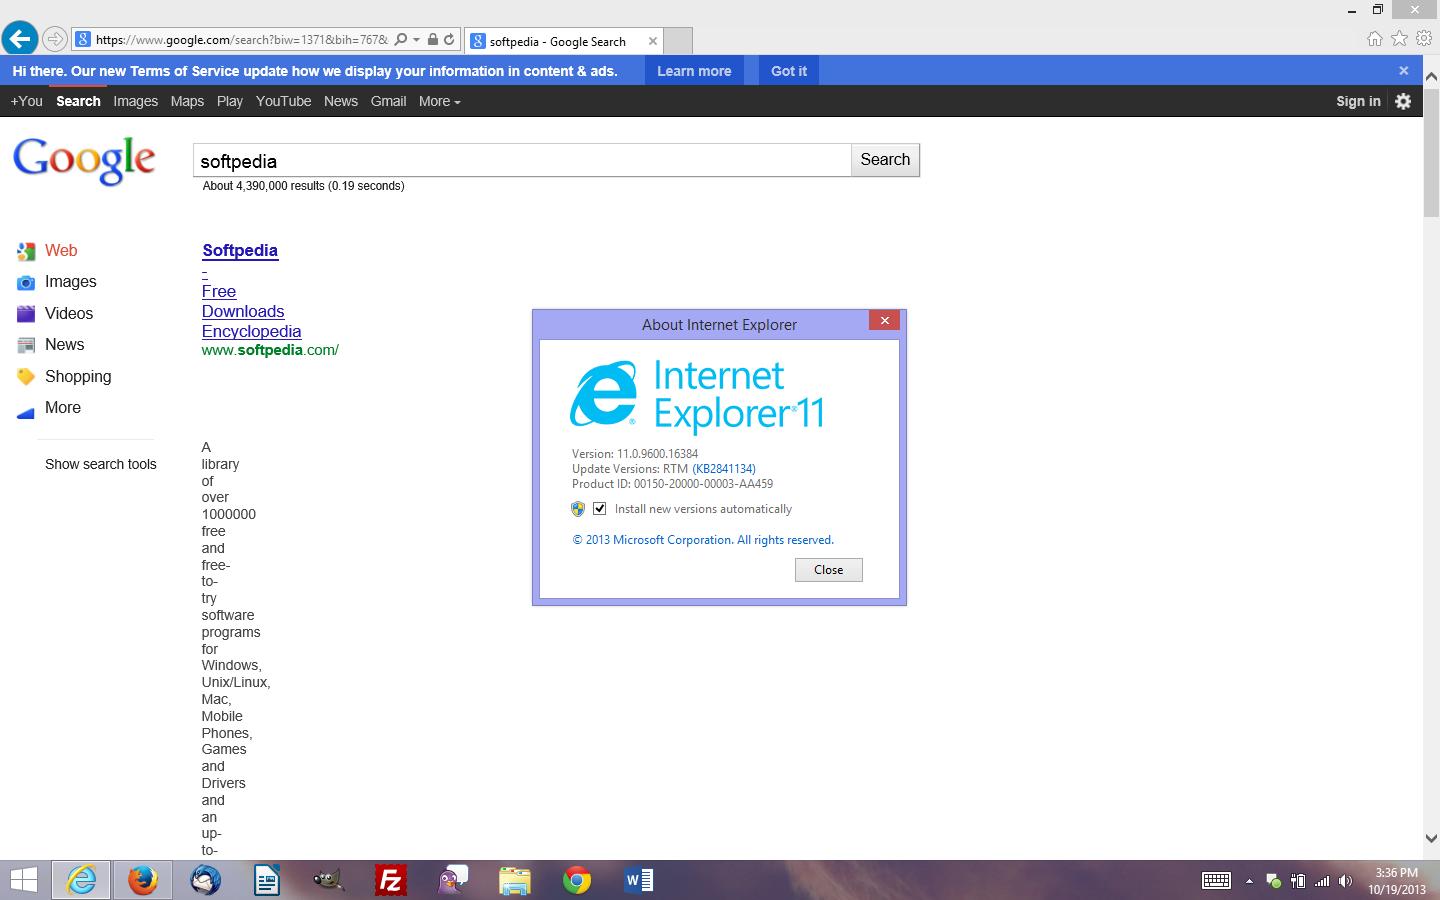This screenshot has height=900, width=1440.
Task: Open Google settings gear icon
Action: (x=1403, y=101)
